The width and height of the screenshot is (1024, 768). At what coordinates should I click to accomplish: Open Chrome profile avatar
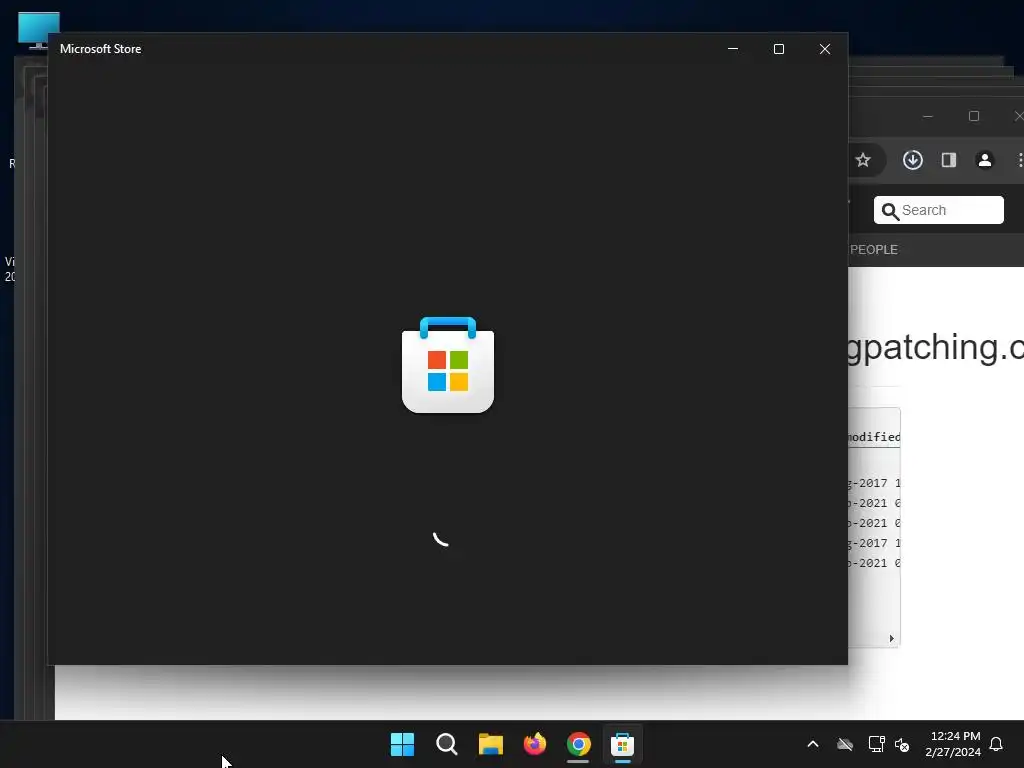coord(985,160)
